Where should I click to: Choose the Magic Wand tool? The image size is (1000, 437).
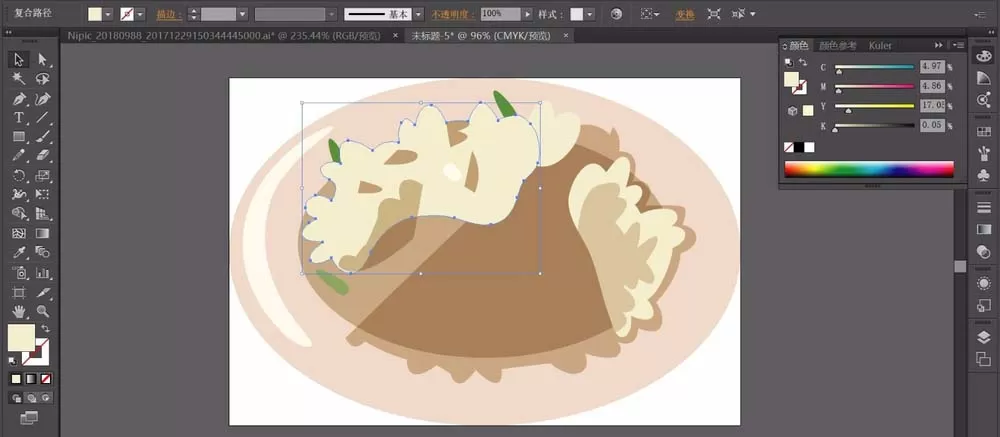(x=18, y=78)
